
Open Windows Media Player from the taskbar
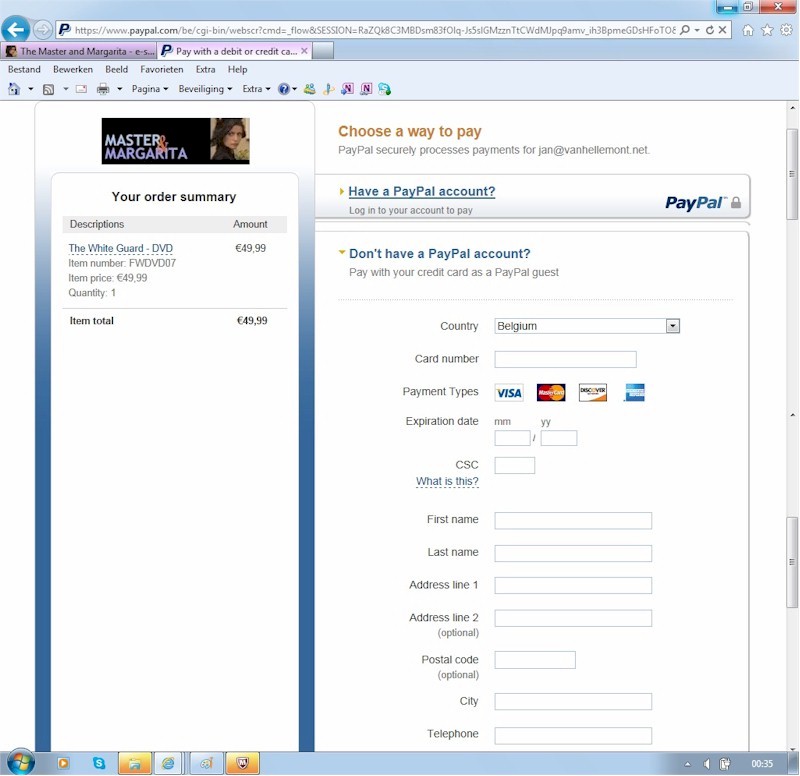point(63,764)
